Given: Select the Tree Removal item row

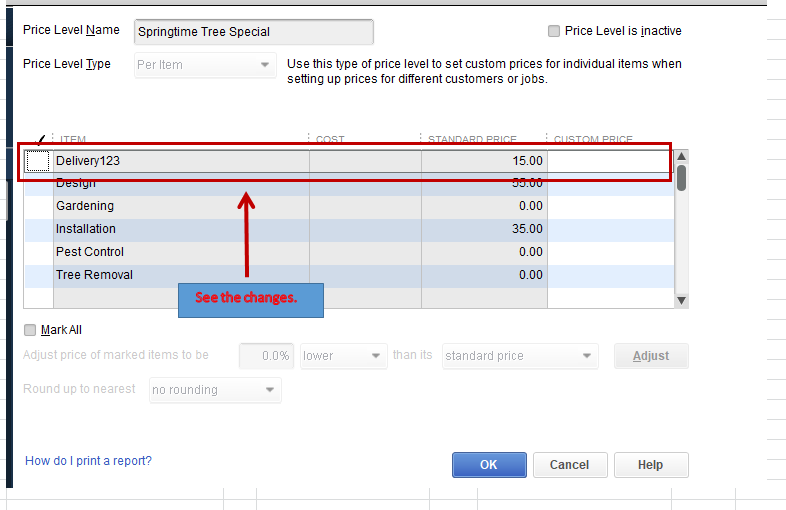Looking at the screenshot, I should tap(180, 275).
